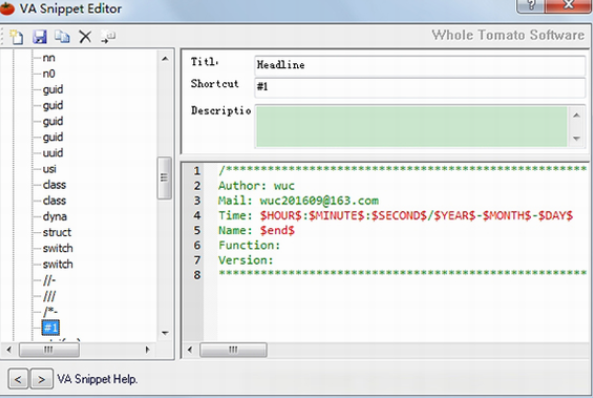Click the Help question mark button
Image resolution: width=593 pixels, height=398 pixels.
(x=531, y=6)
